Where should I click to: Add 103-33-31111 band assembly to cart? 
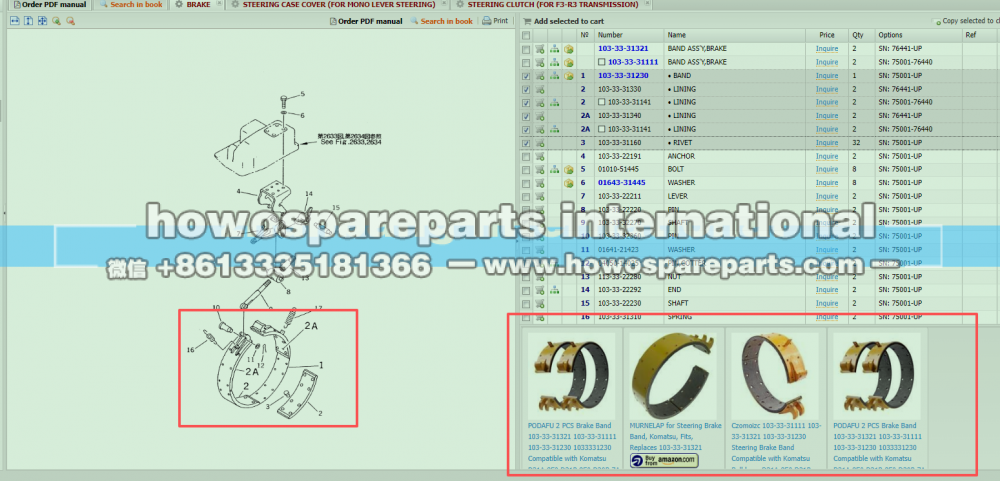(540, 63)
